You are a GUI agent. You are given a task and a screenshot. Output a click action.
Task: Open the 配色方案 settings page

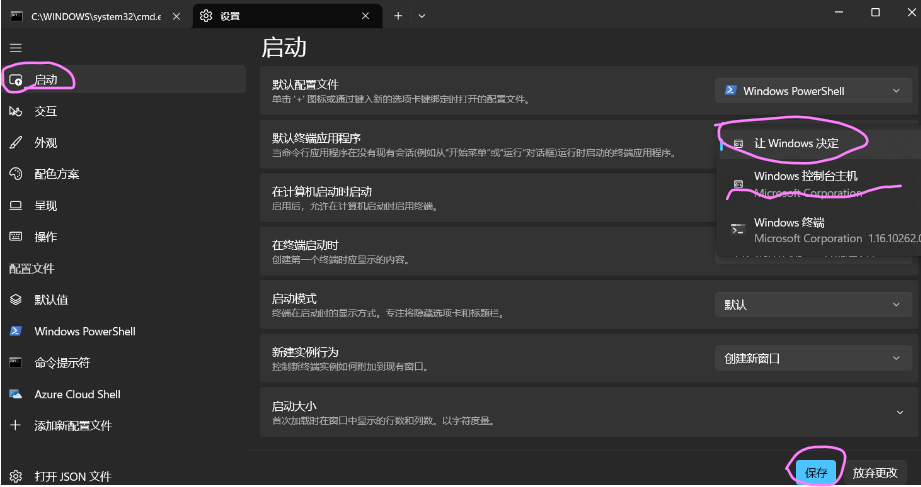tap(125, 174)
